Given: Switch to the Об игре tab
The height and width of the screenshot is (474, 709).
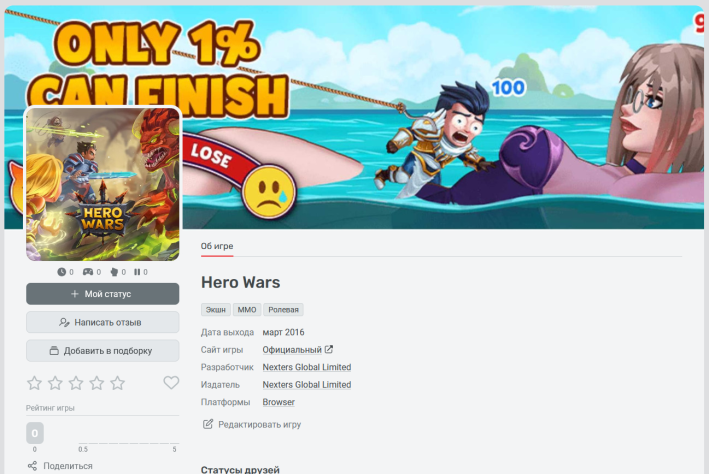Looking at the screenshot, I should click(x=217, y=246).
